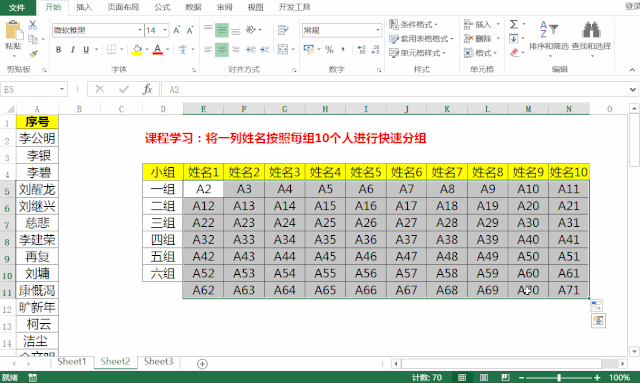Screen dimensions: 640x383
Task: Click the zoom slider handle
Action: [559, 378]
